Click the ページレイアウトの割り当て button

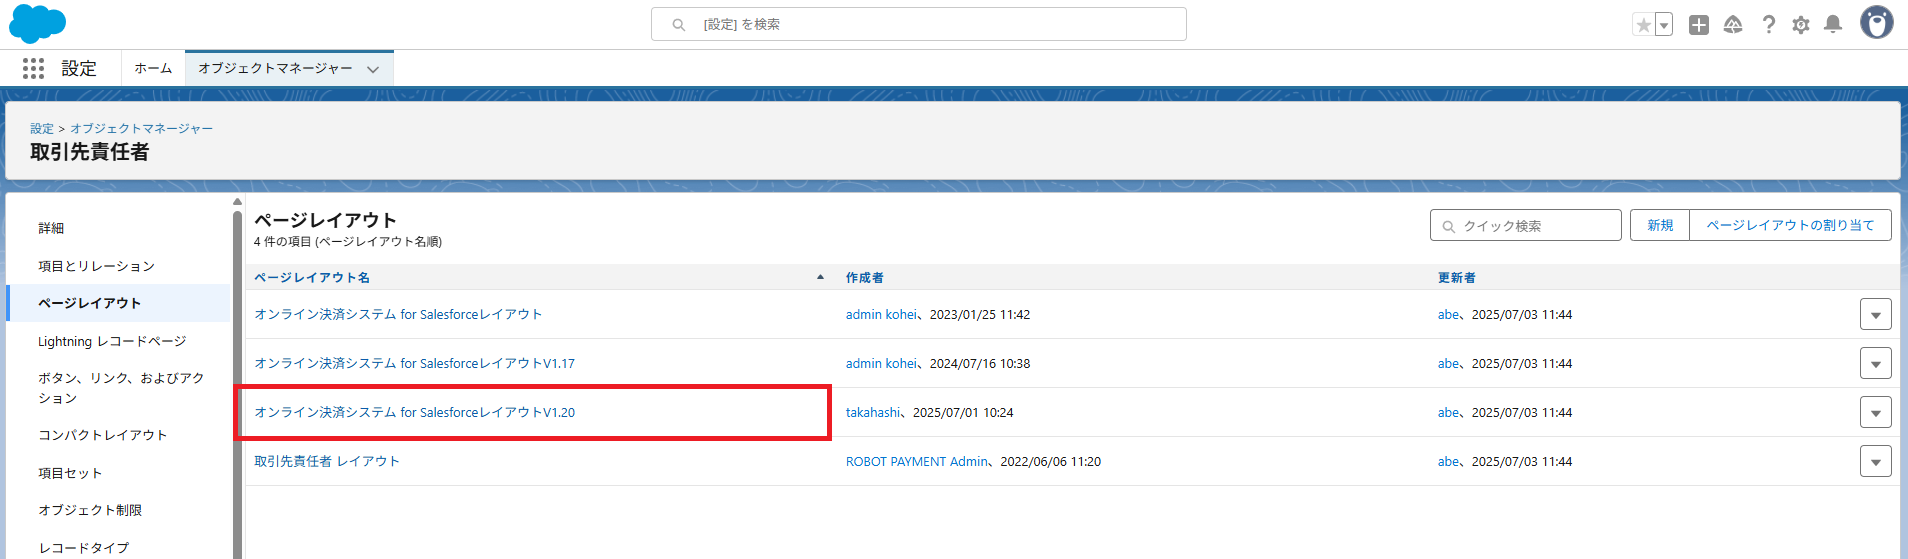(1790, 225)
